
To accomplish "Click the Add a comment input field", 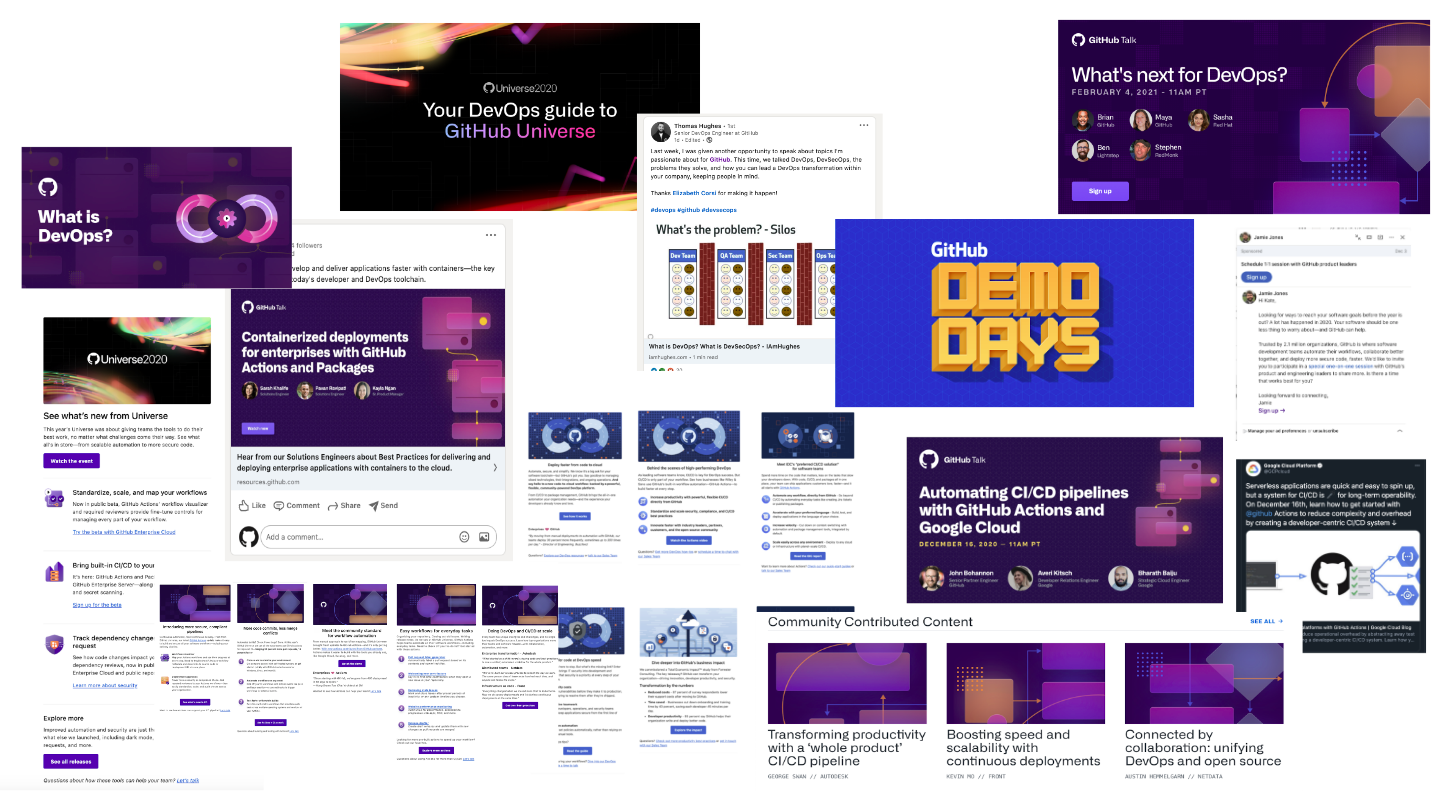I will (380, 537).
